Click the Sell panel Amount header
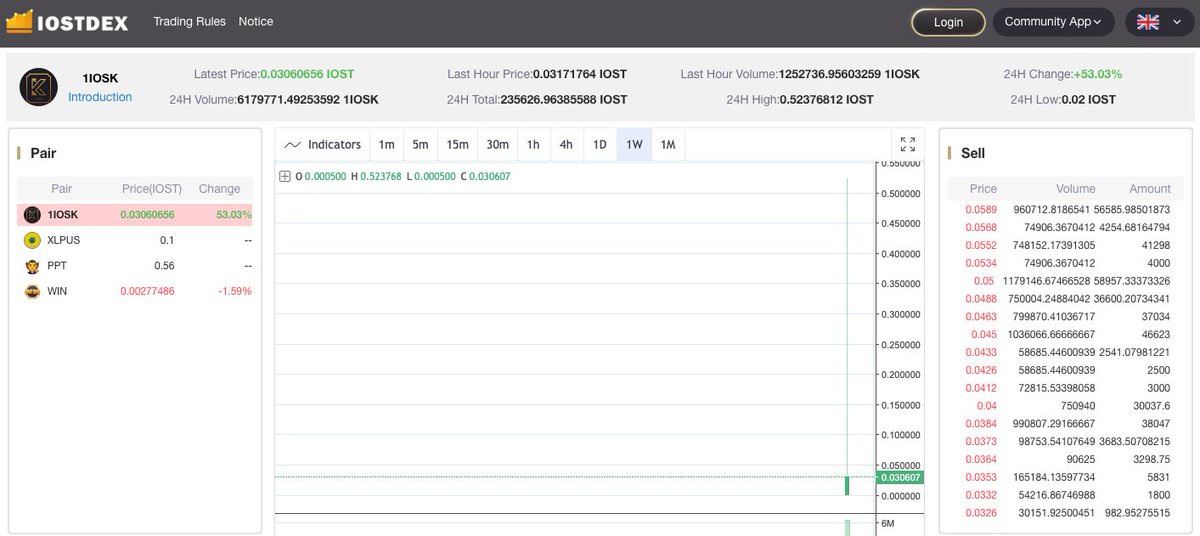The width and height of the screenshot is (1200, 536). coord(1150,188)
